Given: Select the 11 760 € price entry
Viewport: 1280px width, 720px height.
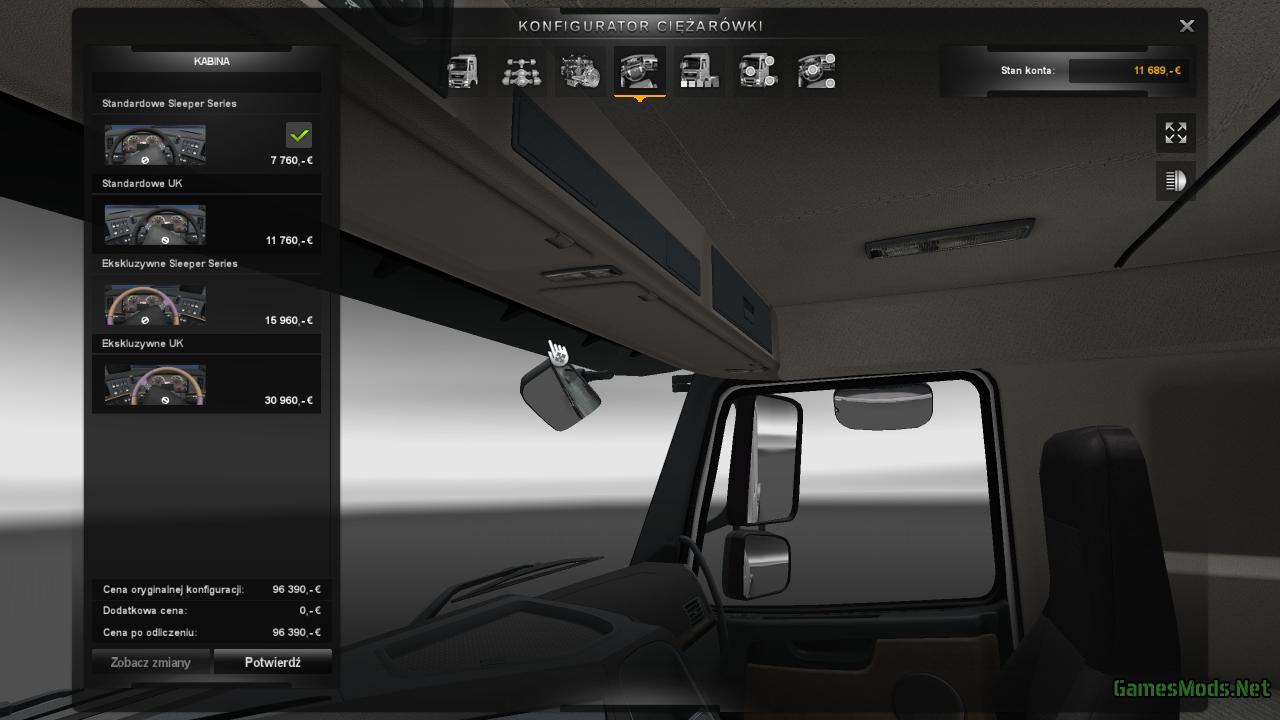Looking at the screenshot, I should [x=289, y=240].
